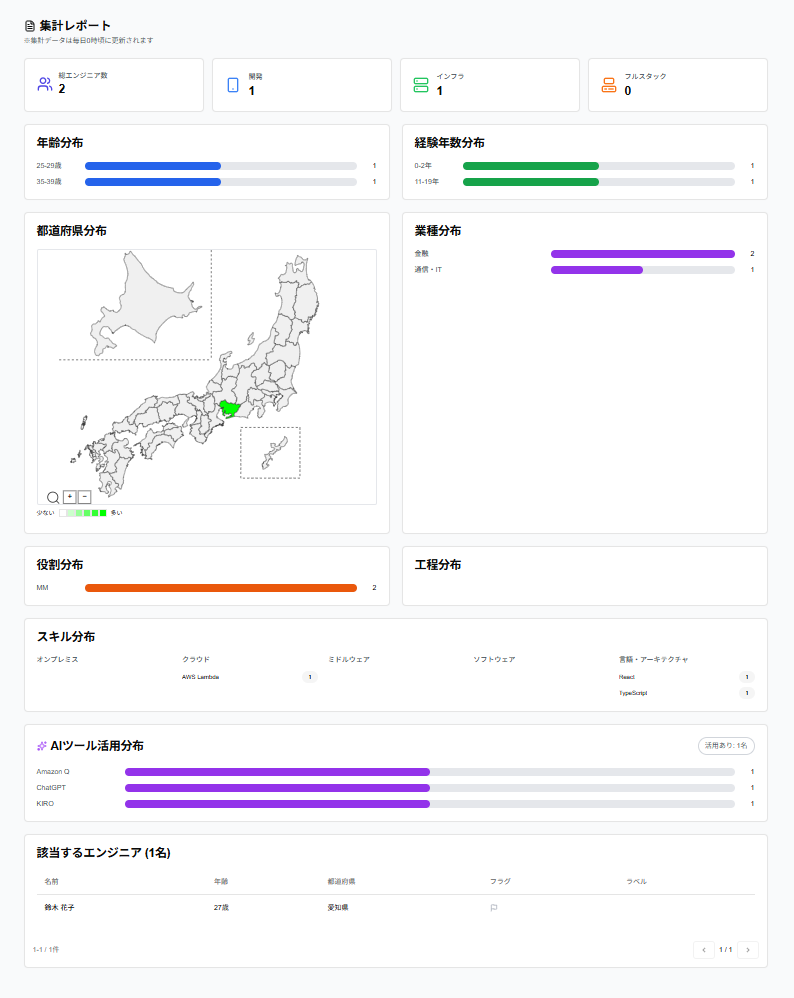Click the Amazon Q label
The width and height of the screenshot is (794, 998).
(53, 772)
